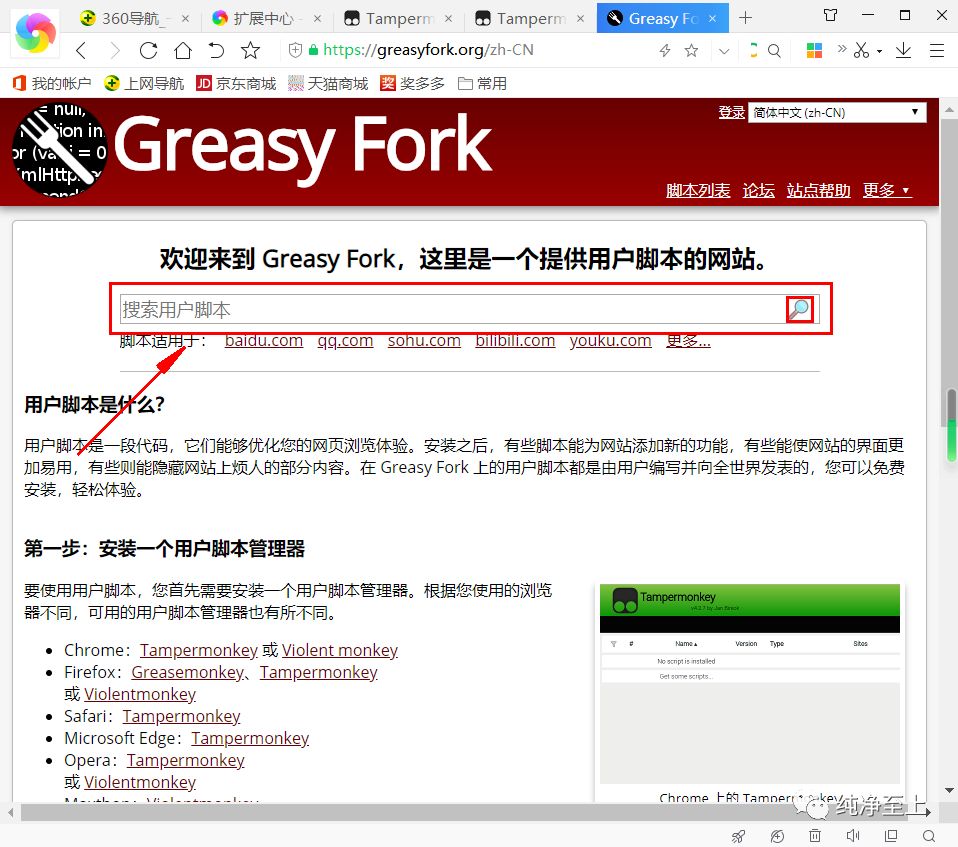958x847 pixels.
Task: Open a new tab with the plus button
Action: 745,18
